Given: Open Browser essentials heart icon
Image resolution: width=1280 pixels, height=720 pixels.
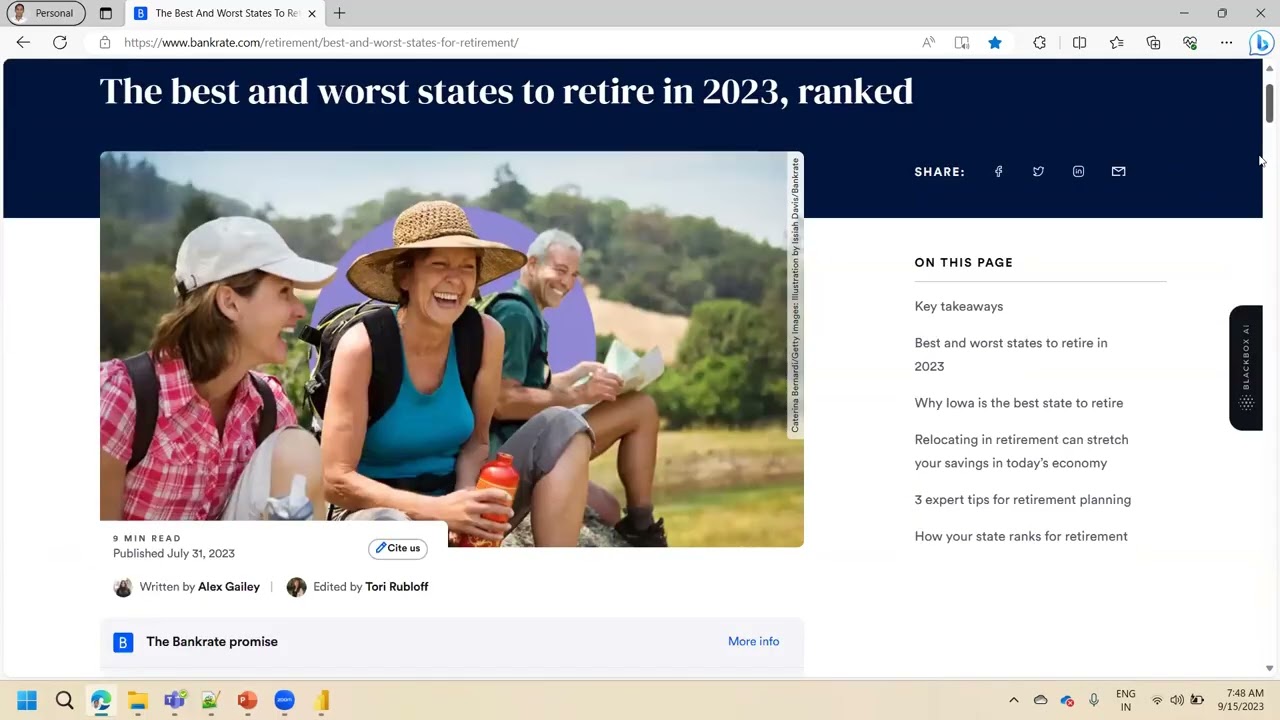Looking at the screenshot, I should tap(1190, 42).
